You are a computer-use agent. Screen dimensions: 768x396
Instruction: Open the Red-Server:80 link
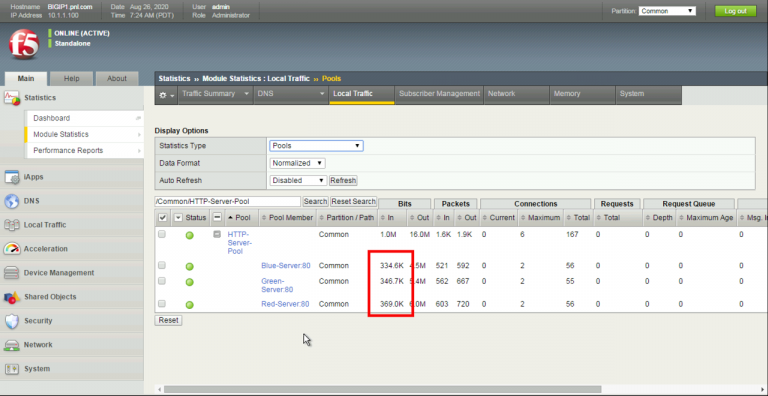click(x=285, y=304)
